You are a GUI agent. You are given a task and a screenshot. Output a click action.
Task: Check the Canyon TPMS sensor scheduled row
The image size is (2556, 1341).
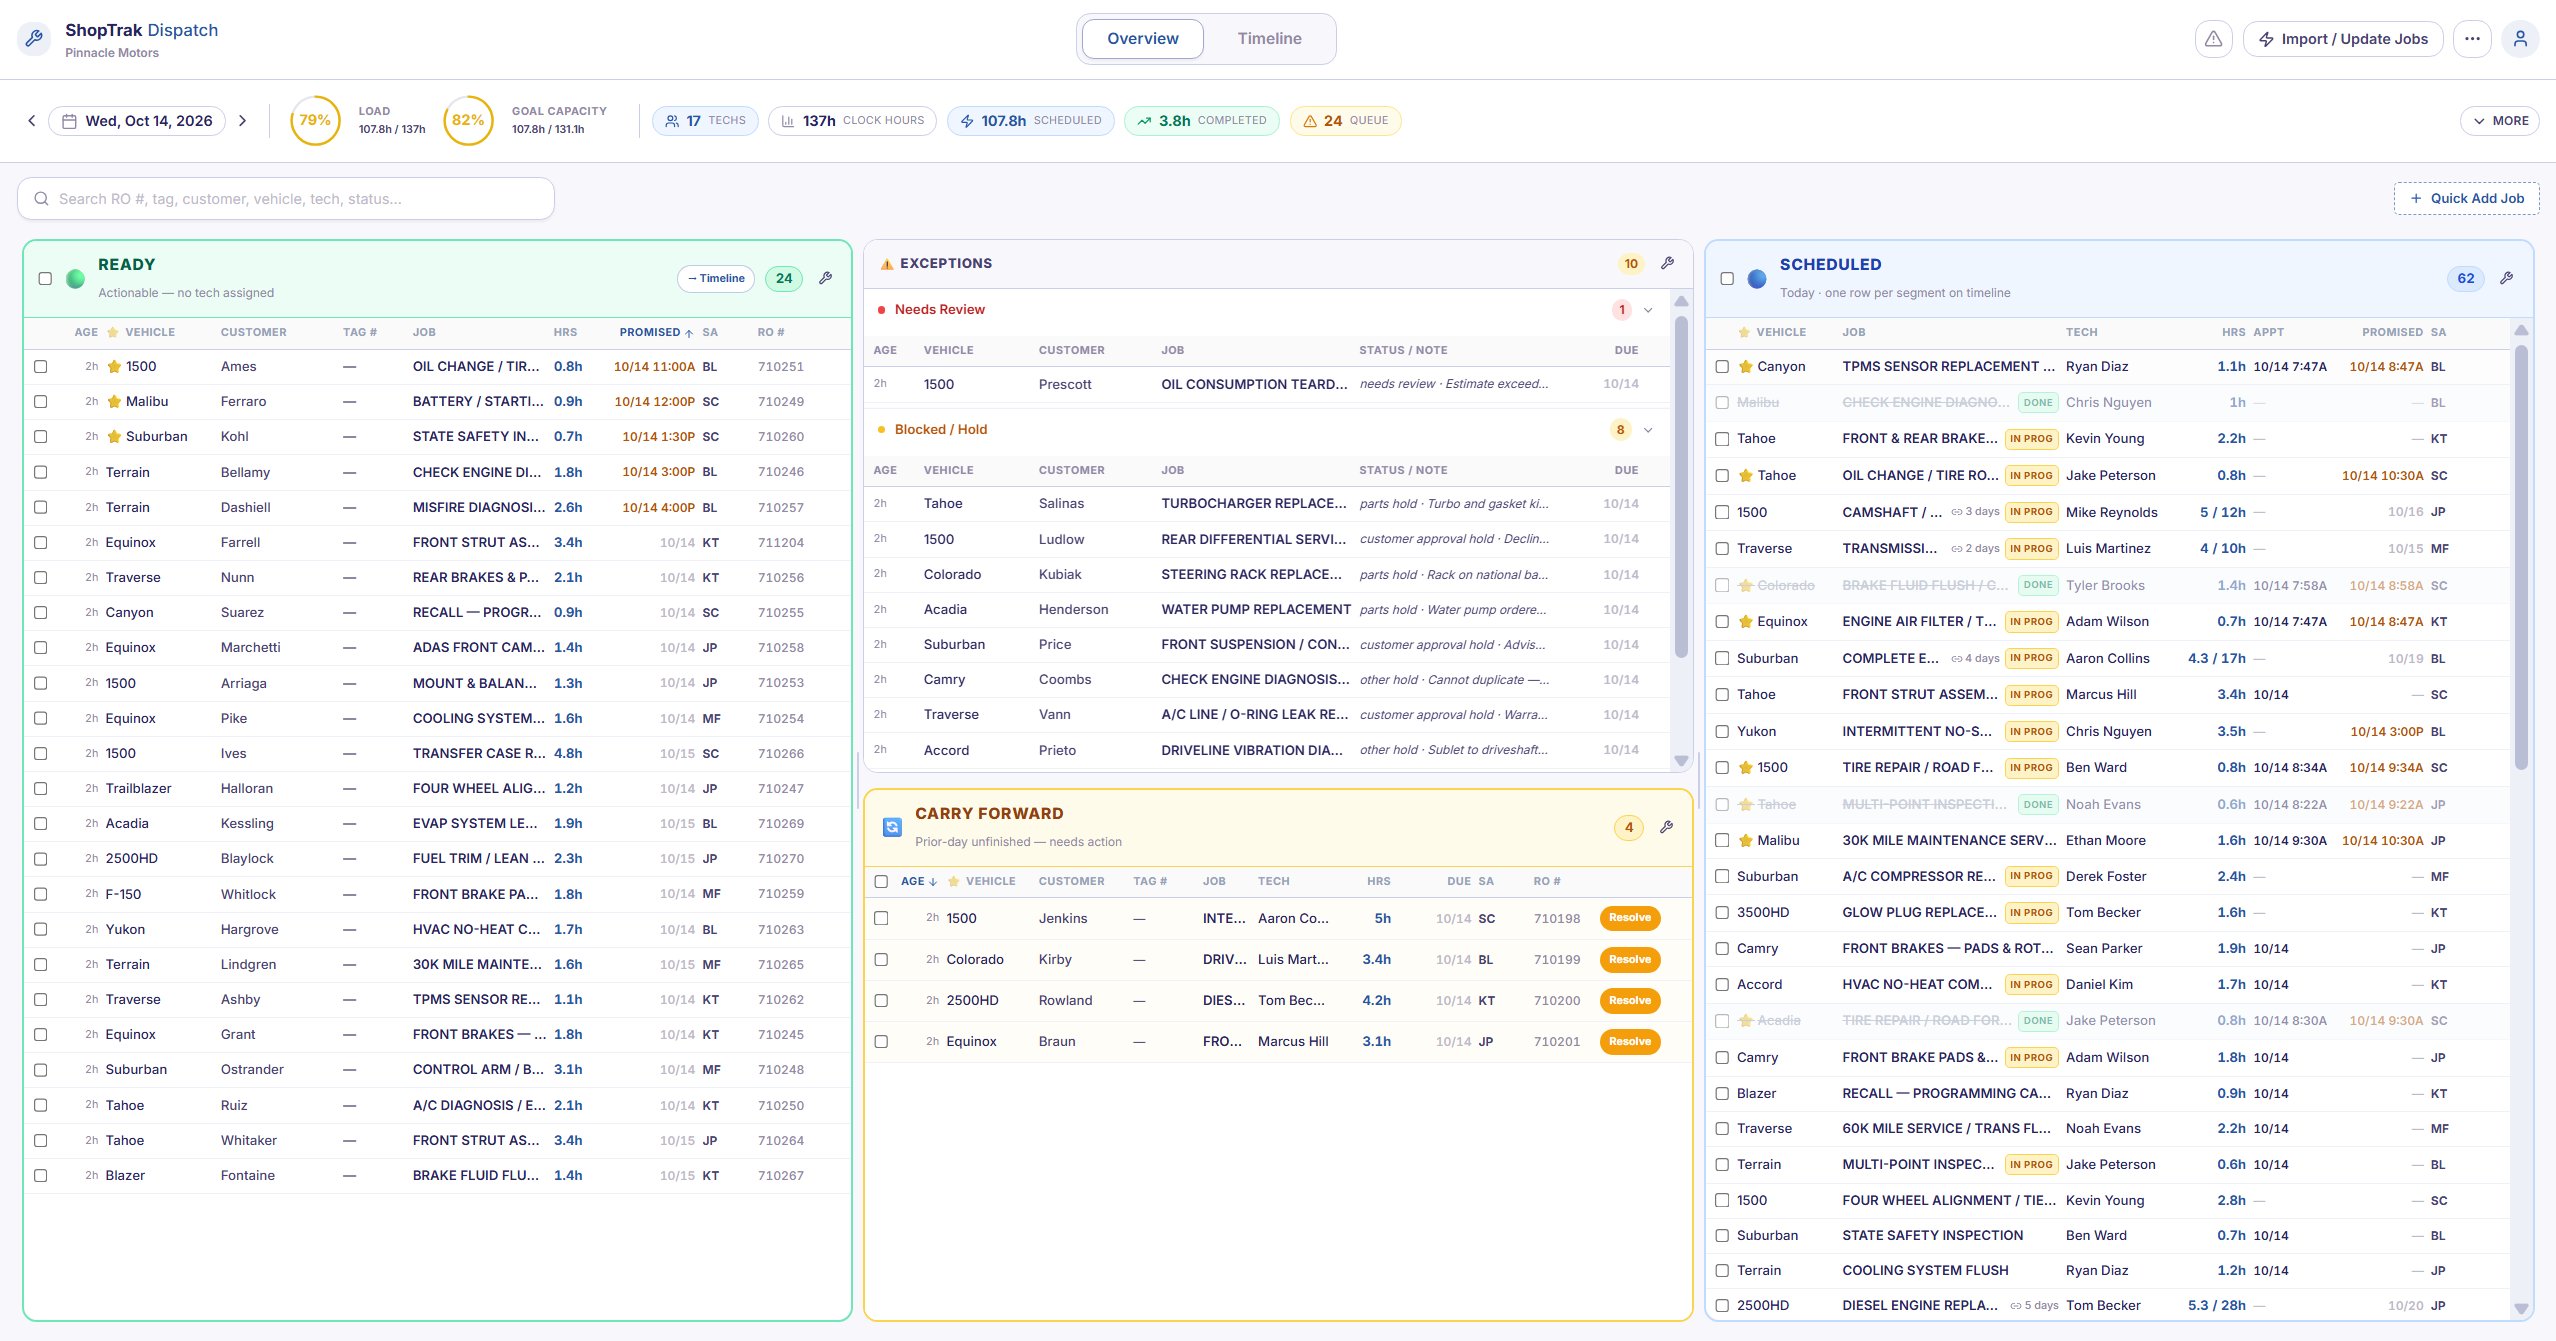tap(1722, 367)
